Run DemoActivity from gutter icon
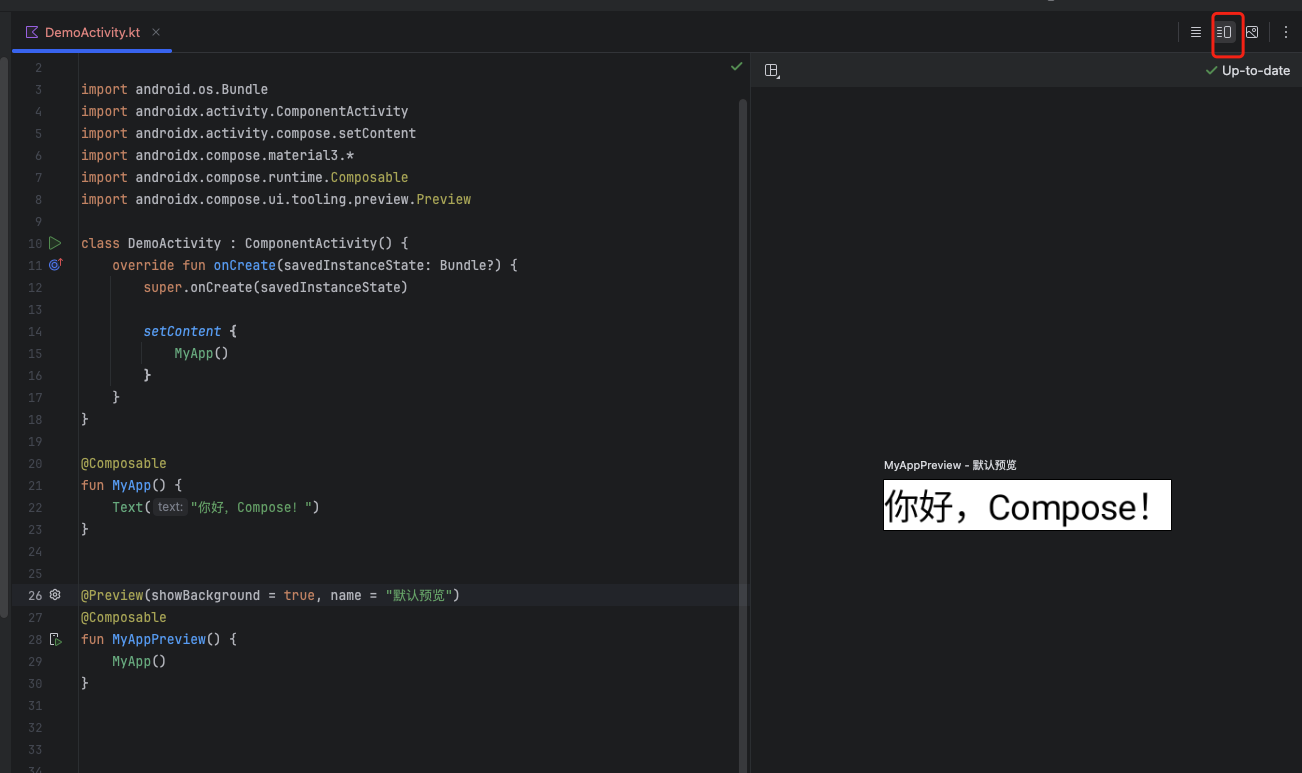The width and height of the screenshot is (1302, 773). 55,243
